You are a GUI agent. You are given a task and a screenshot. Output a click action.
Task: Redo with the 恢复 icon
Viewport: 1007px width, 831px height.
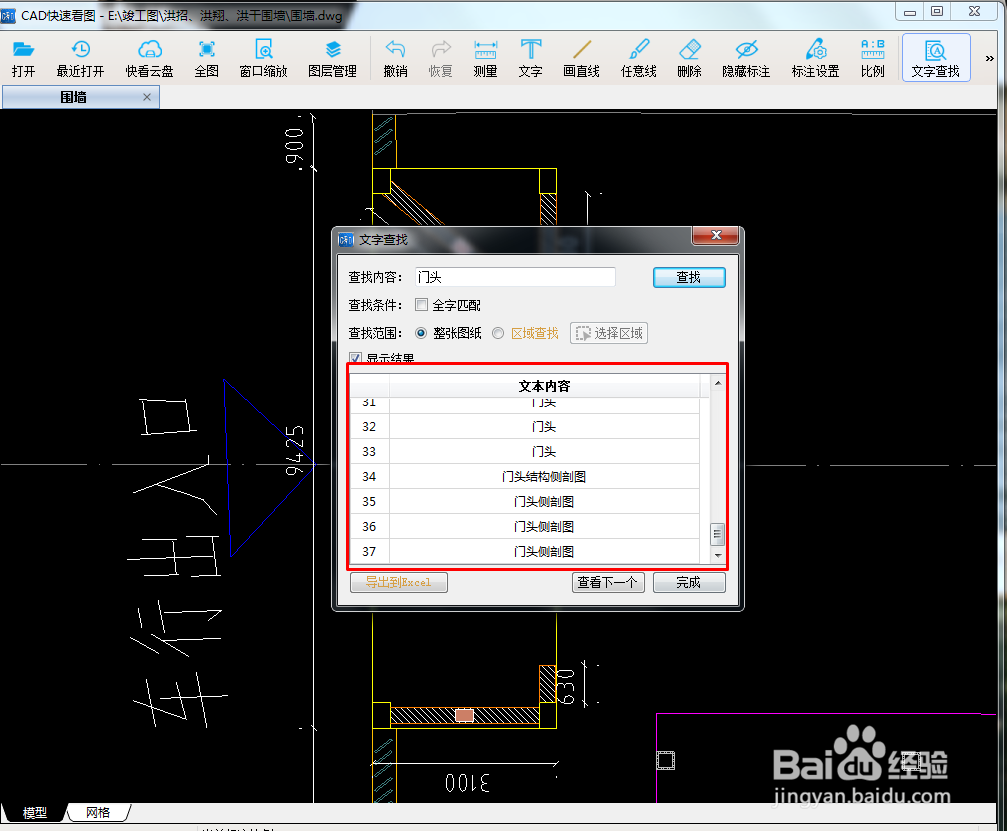(441, 58)
